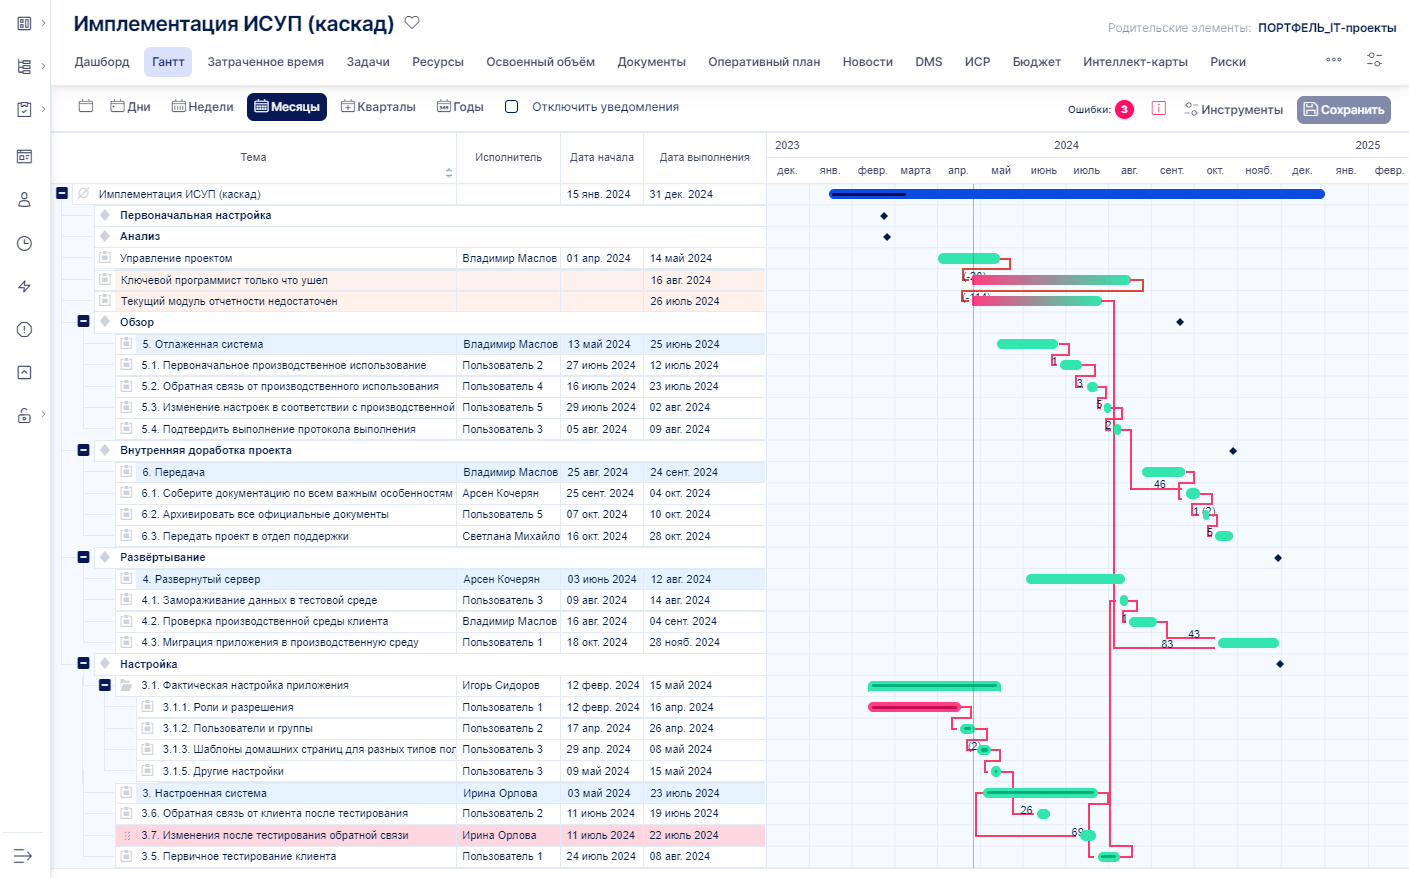This screenshot has width=1409, height=878.
Task: Click blue project summary Gantt bar
Action: coord(1077,194)
